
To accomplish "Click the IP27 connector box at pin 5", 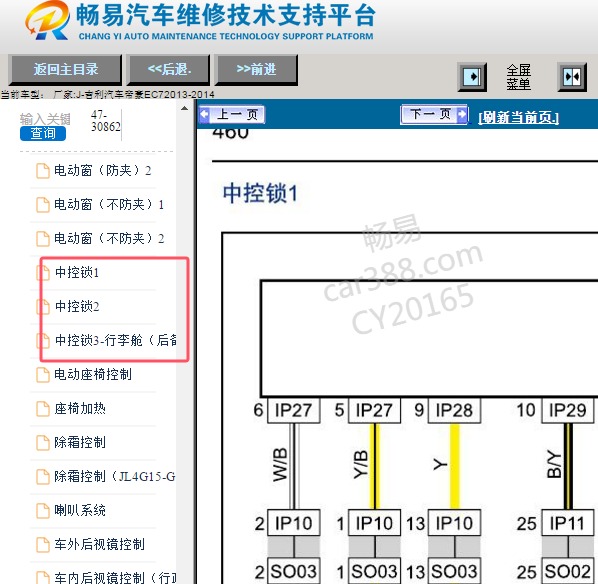I will [x=374, y=411].
